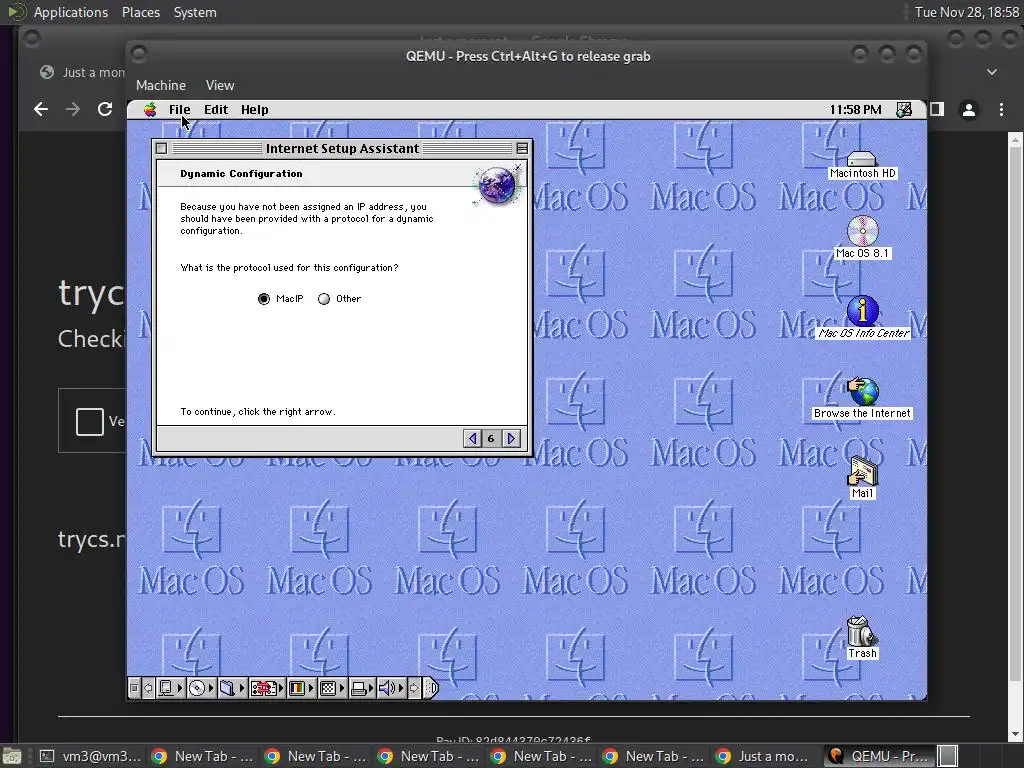The height and width of the screenshot is (768, 1024).
Task: Click the 11:58 PM menu bar clock
Action: (855, 110)
